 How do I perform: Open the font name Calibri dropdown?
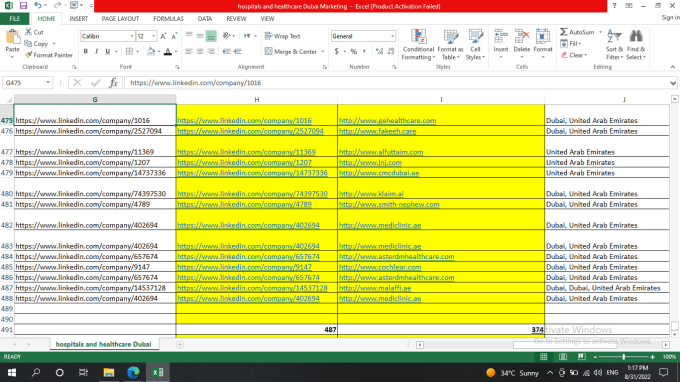click(132, 36)
